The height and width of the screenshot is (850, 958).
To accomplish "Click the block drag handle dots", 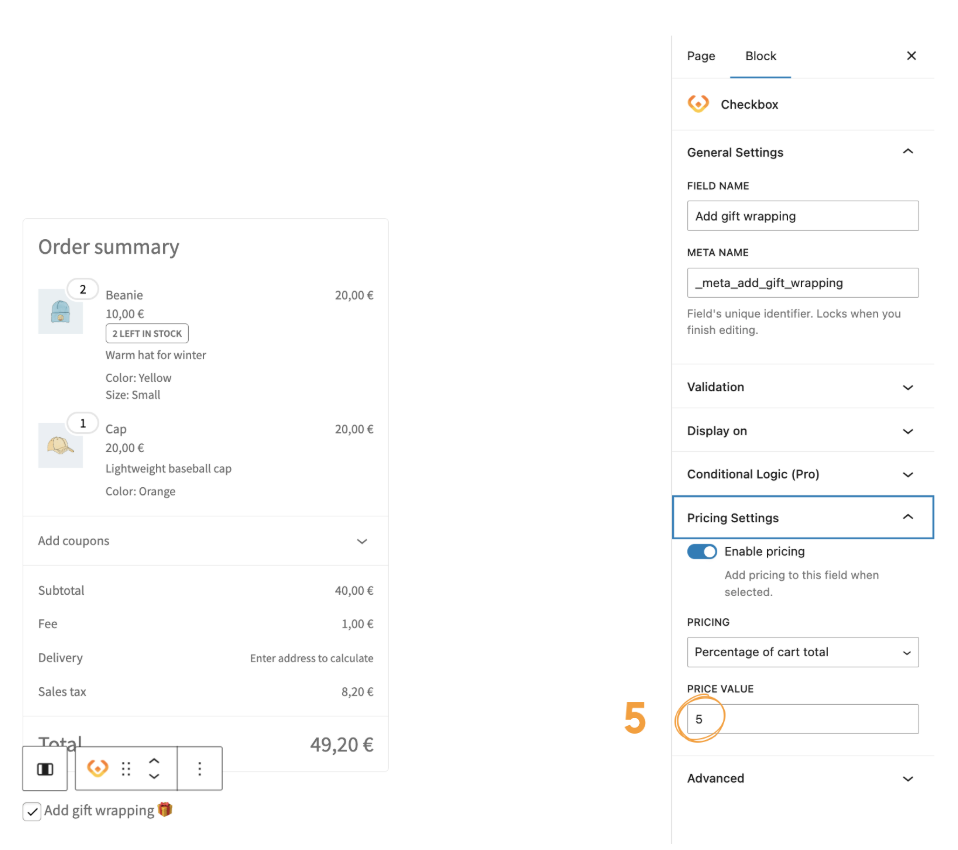I will pyautogui.click(x=126, y=768).
